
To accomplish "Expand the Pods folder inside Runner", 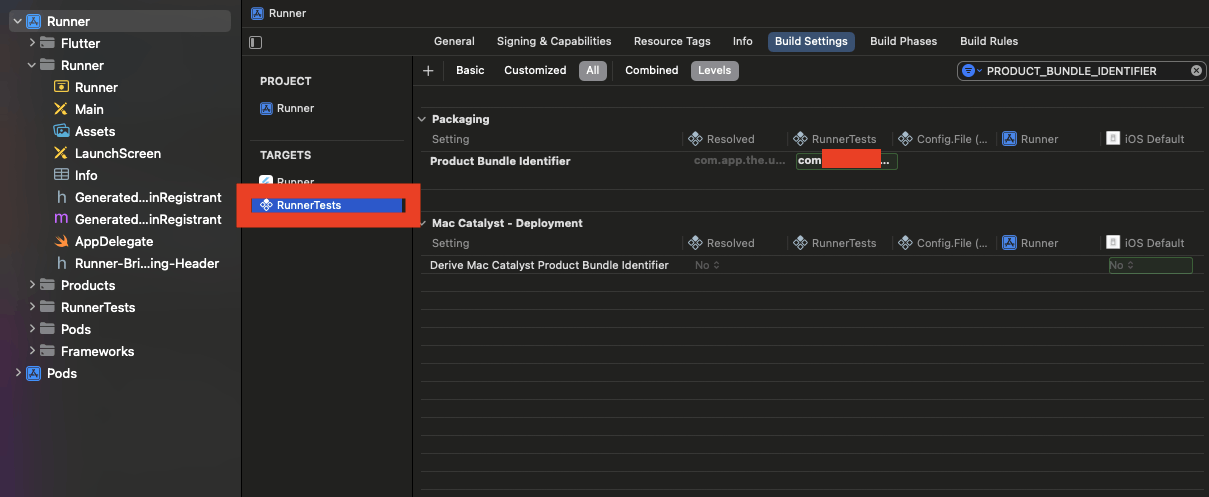I will 32,329.
